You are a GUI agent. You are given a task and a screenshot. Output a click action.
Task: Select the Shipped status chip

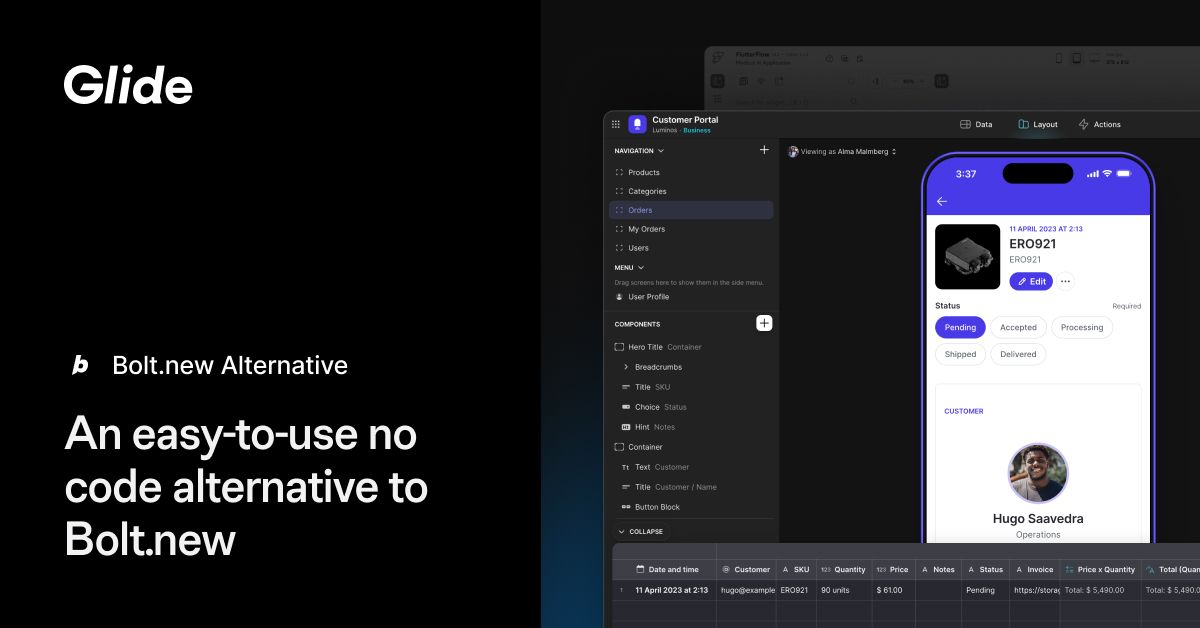tap(960, 354)
